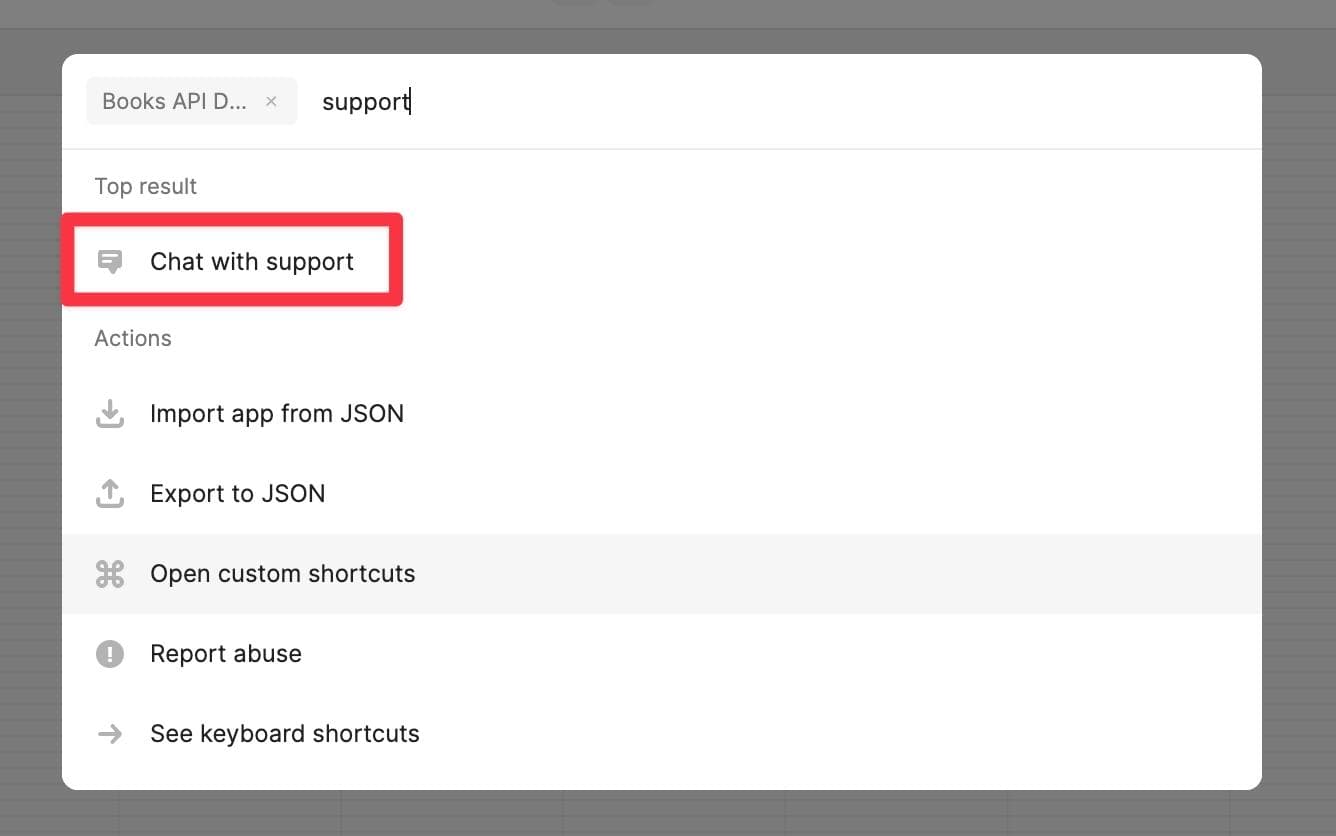Open Chat with support
Viewport: 1336px width, 836px height.
click(252, 262)
